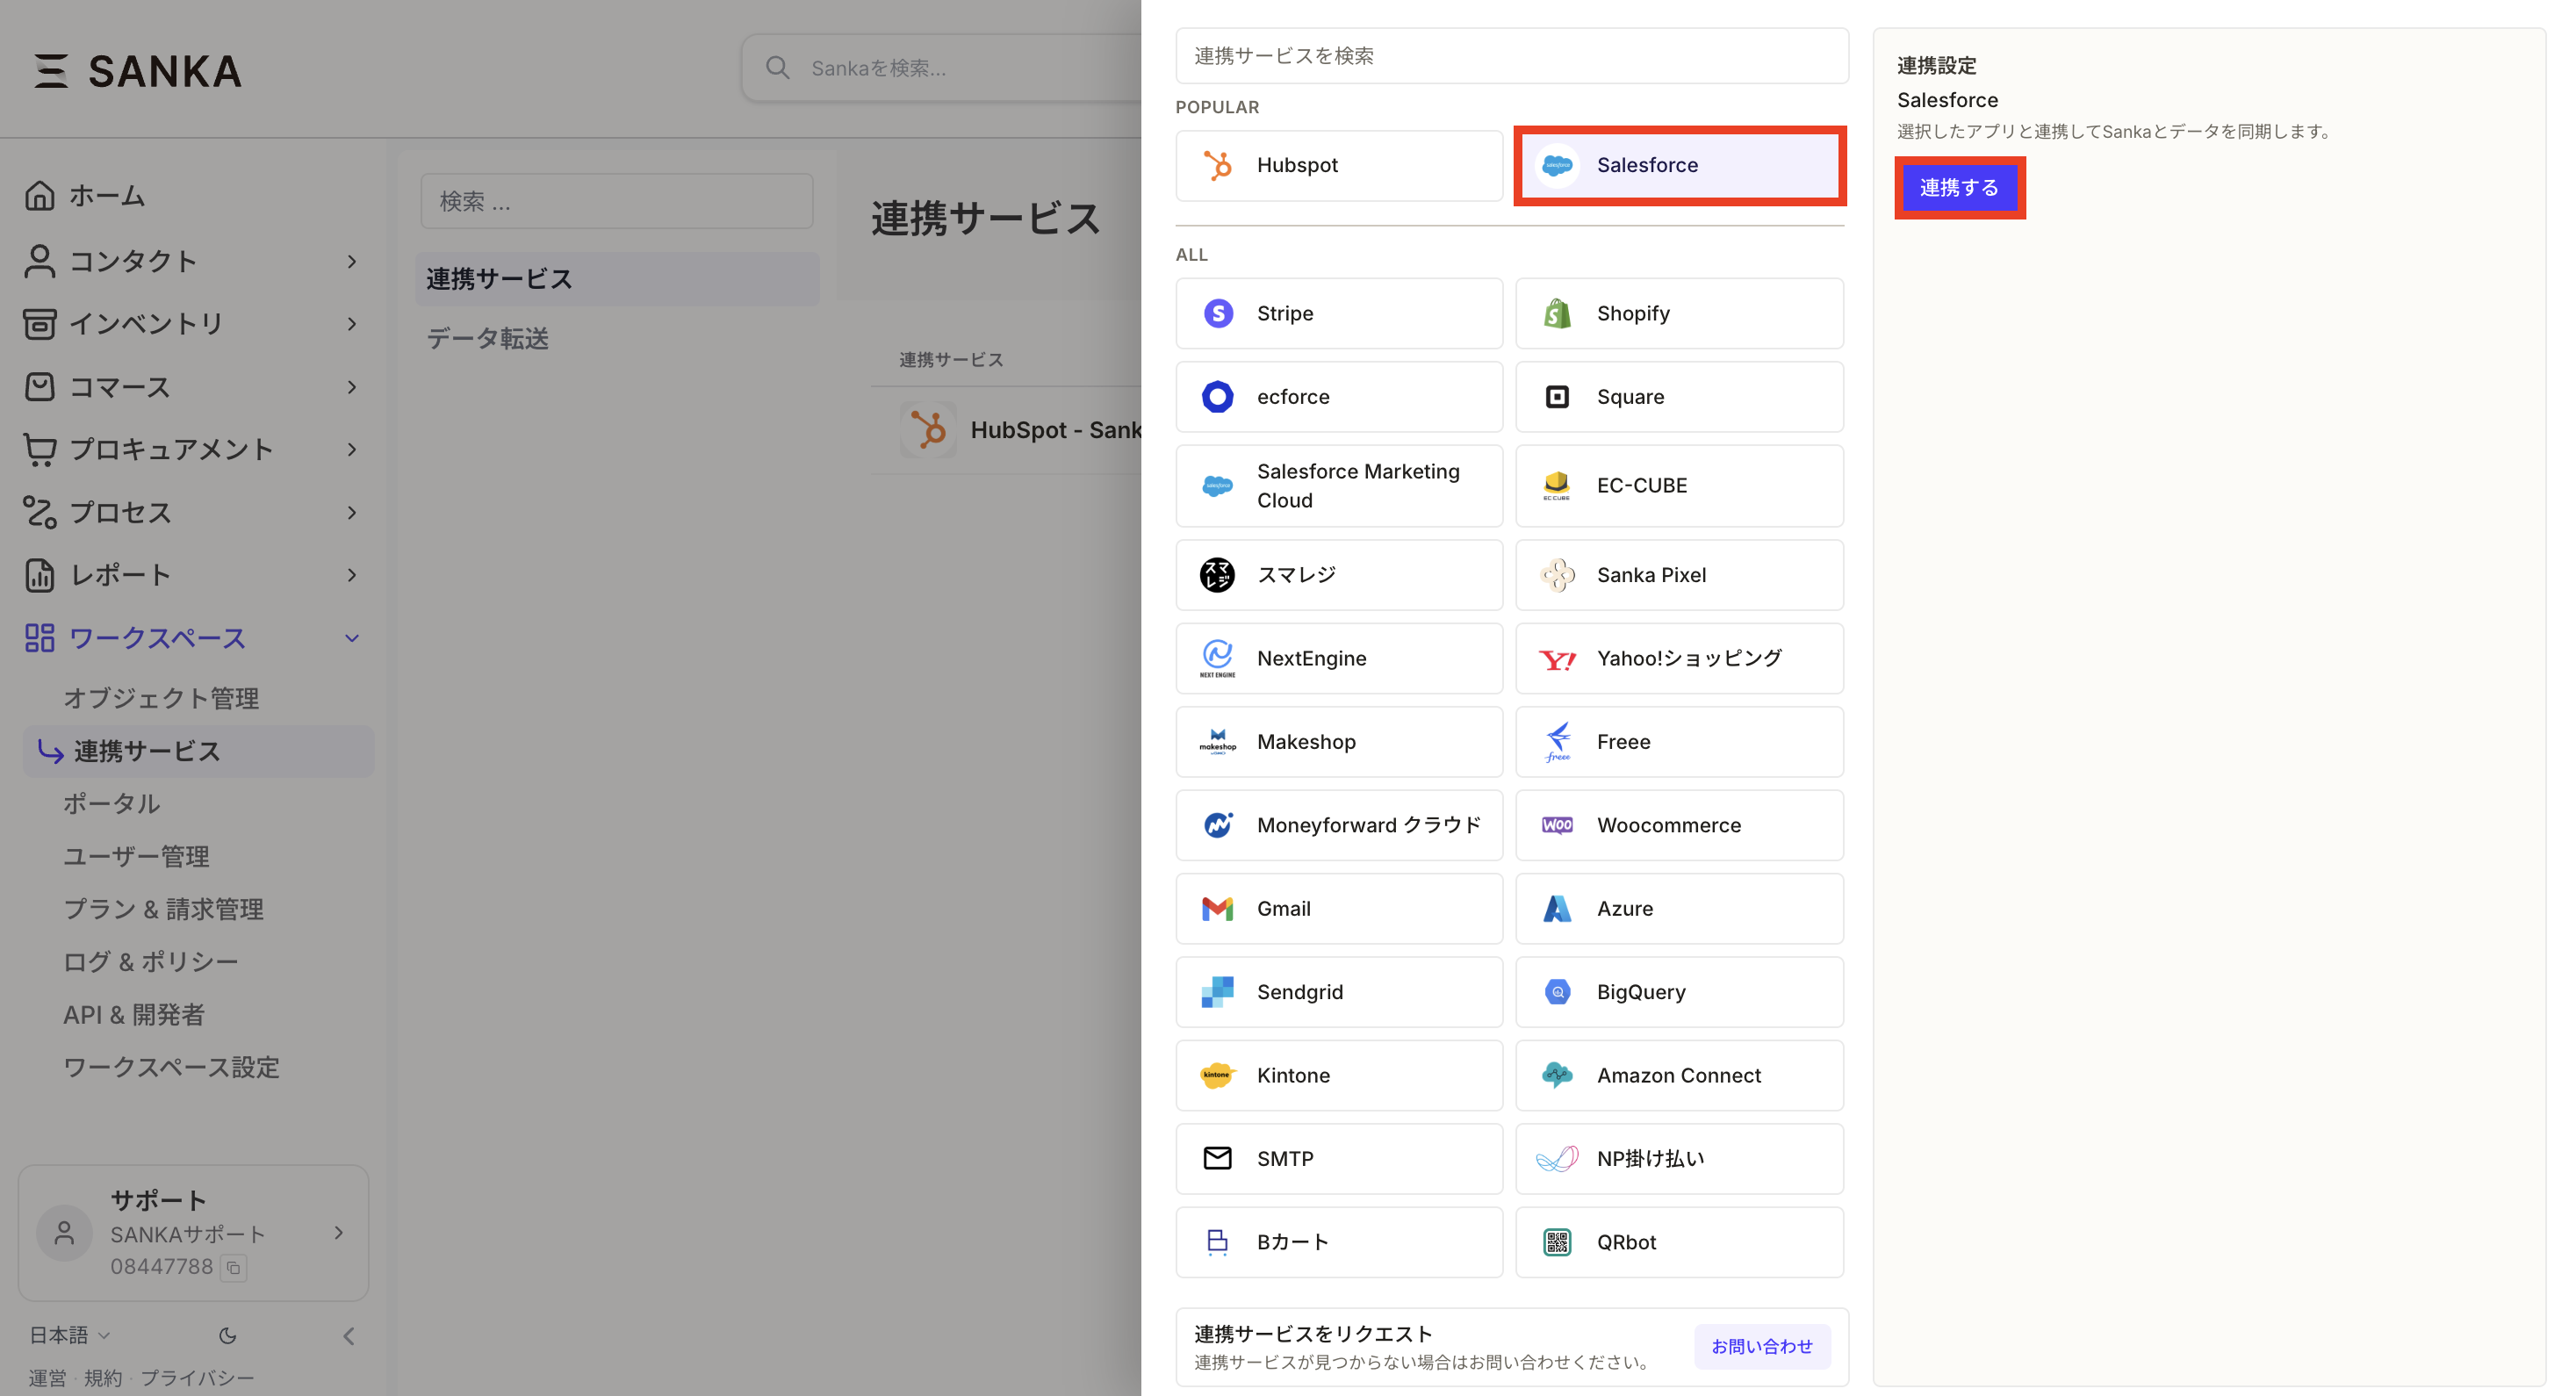The image size is (2576, 1396).
Task: Choose the Yahoo!ショッピング icon
Action: pos(1557,659)
